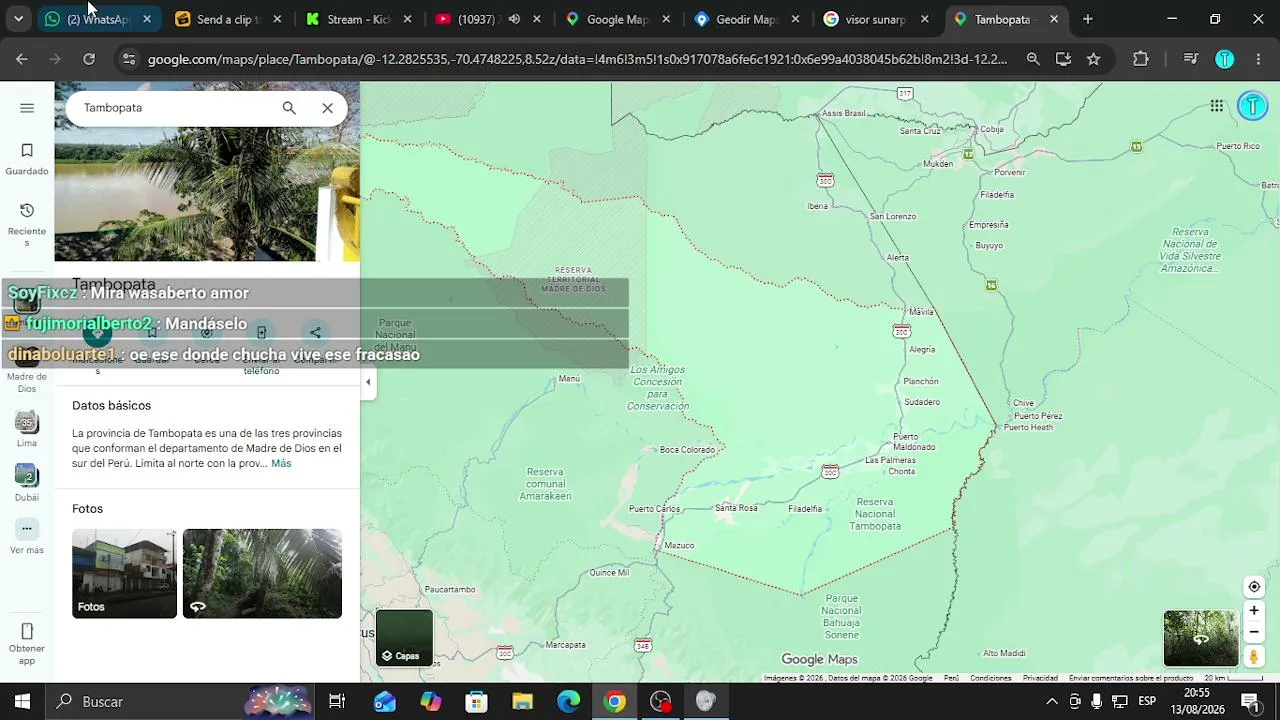The height and width of the screenshot is (720, 1280).
Task: Click the search magnifier in Maps search box
Action: click(x=289, y=108)
